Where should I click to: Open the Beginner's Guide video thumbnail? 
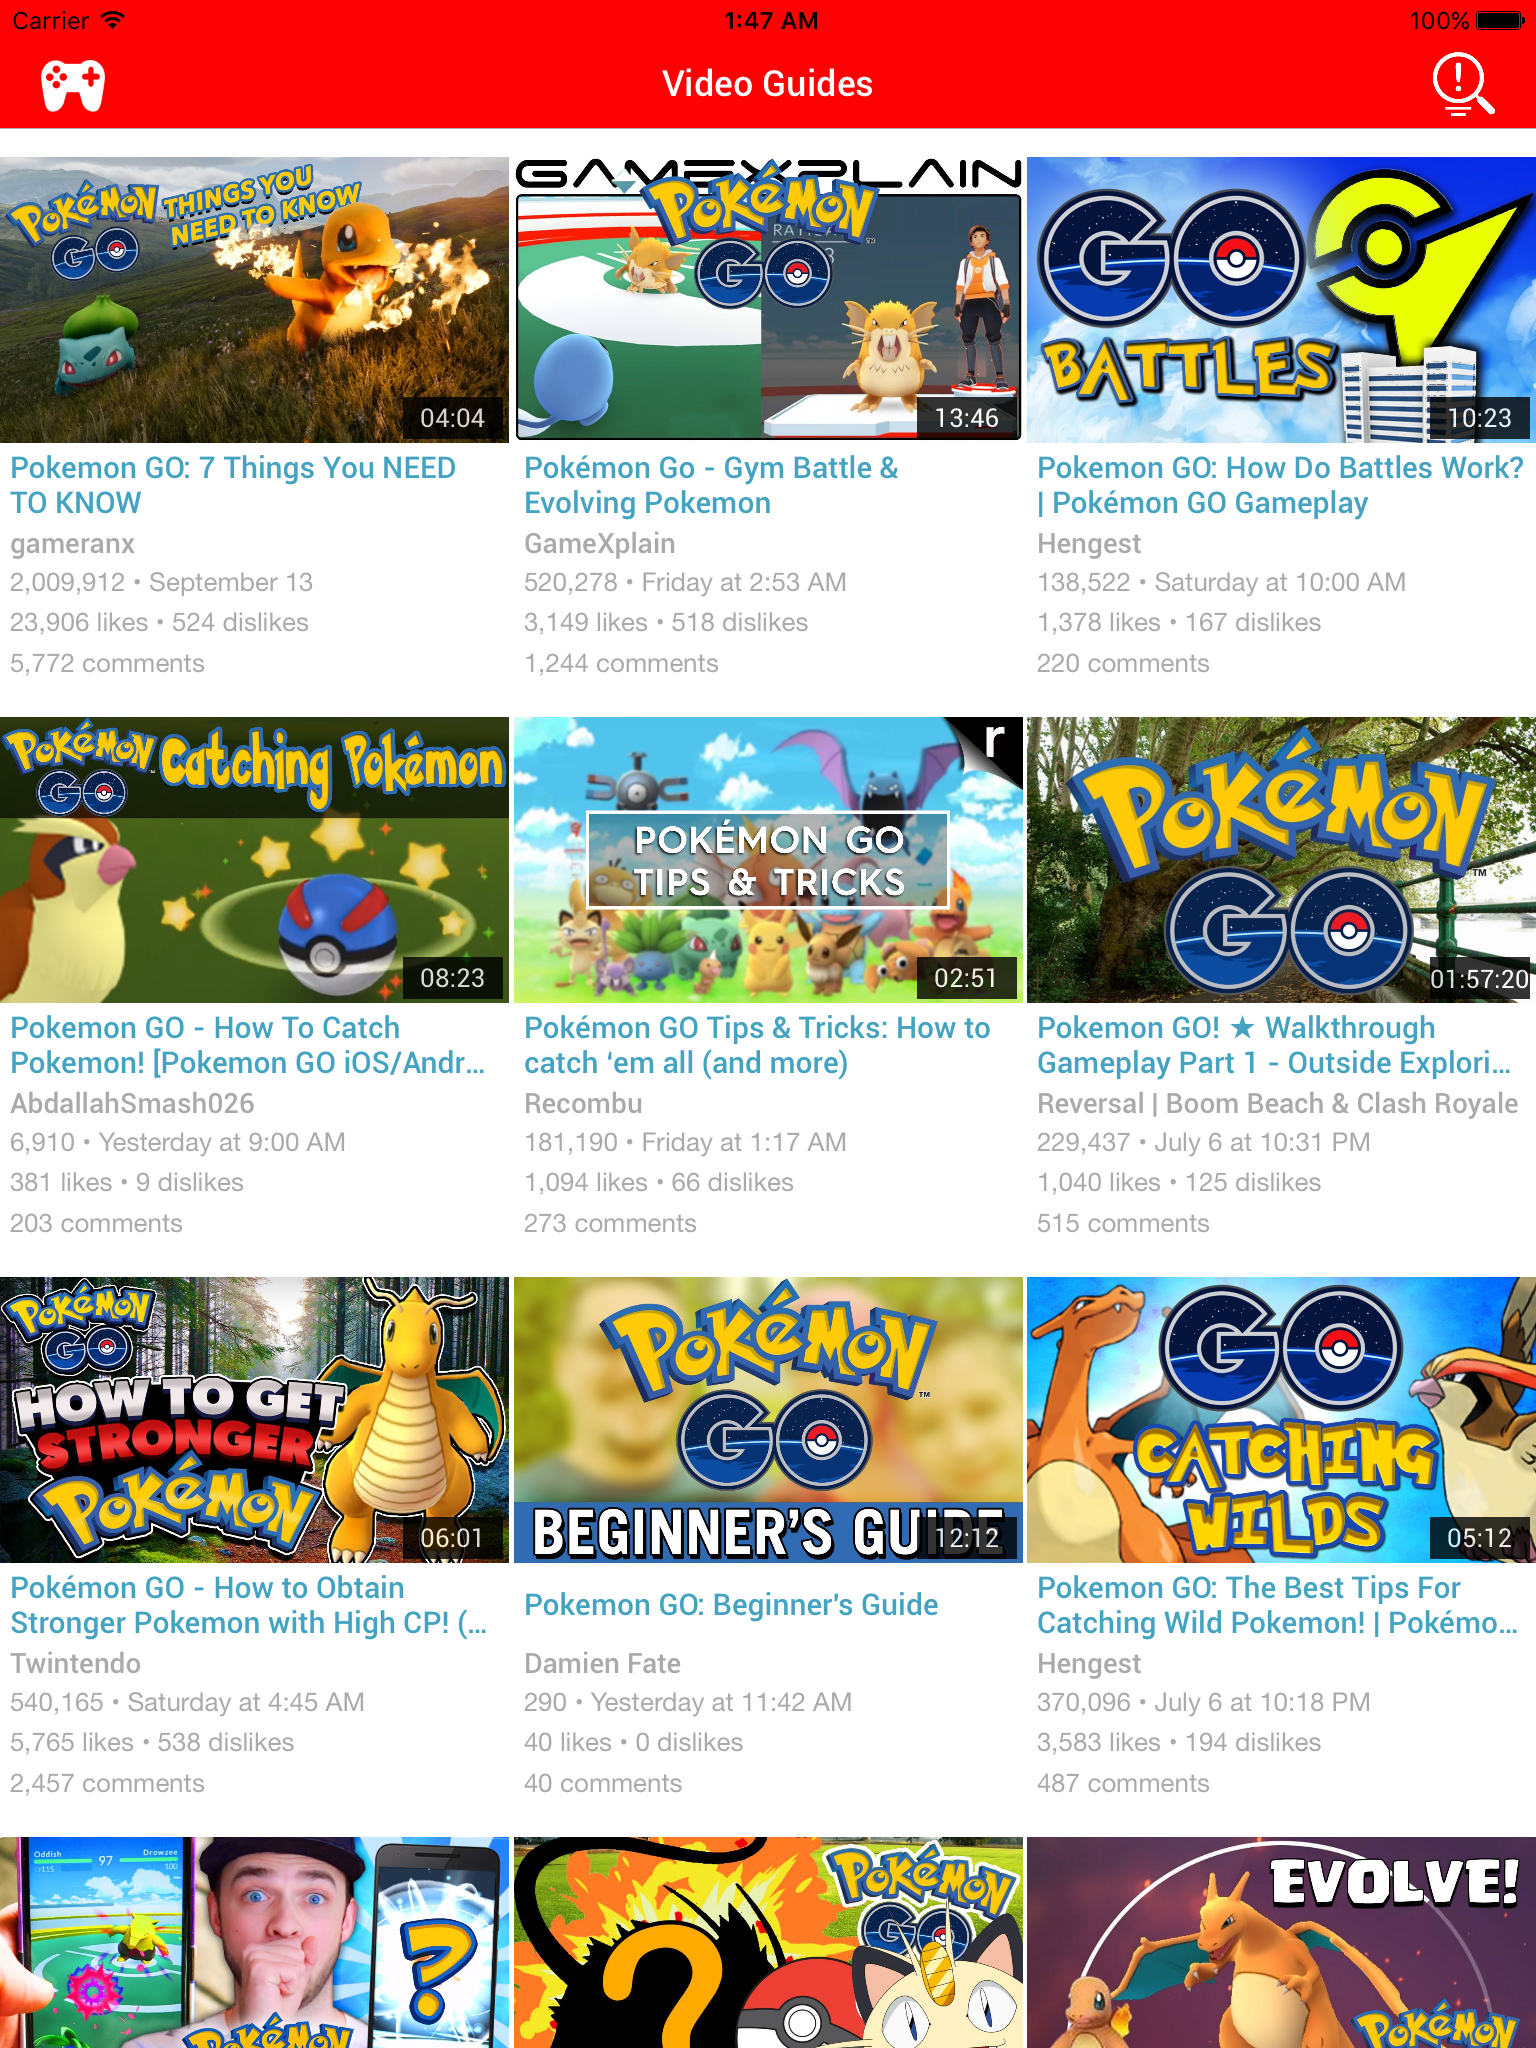coord(768,1420)
